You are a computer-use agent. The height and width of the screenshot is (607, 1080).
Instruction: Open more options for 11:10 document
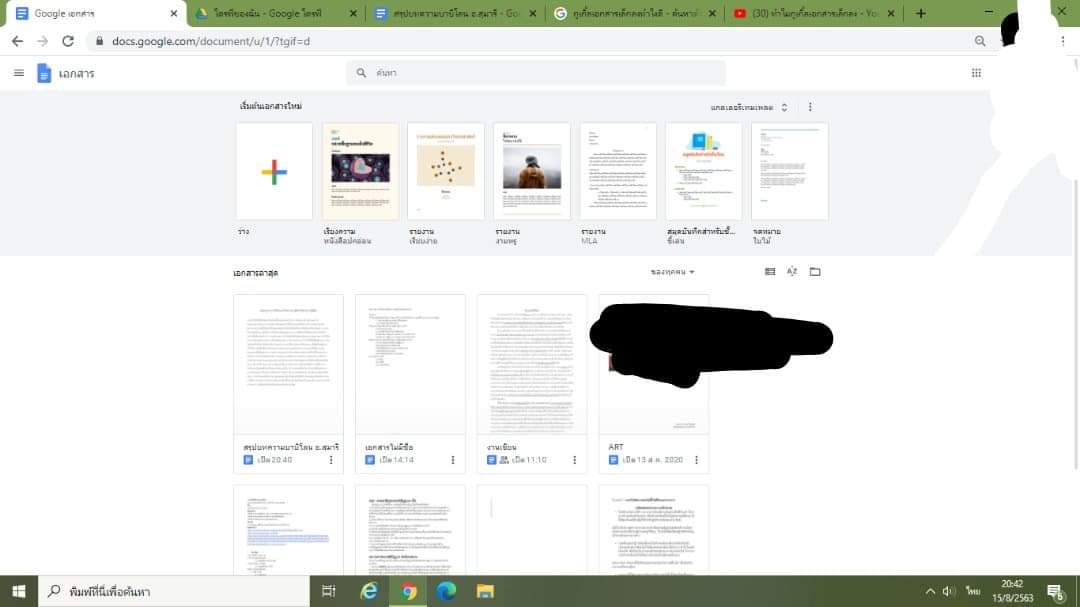coord(574,460)
